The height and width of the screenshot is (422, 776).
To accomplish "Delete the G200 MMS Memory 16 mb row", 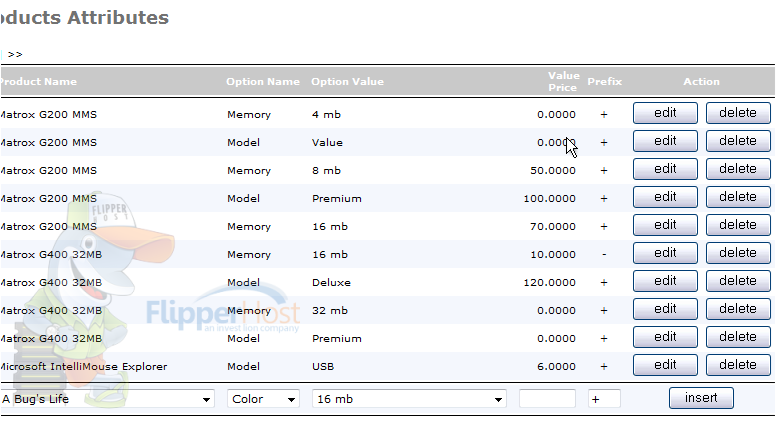I will pyautogui.click(x=738, y=225).
